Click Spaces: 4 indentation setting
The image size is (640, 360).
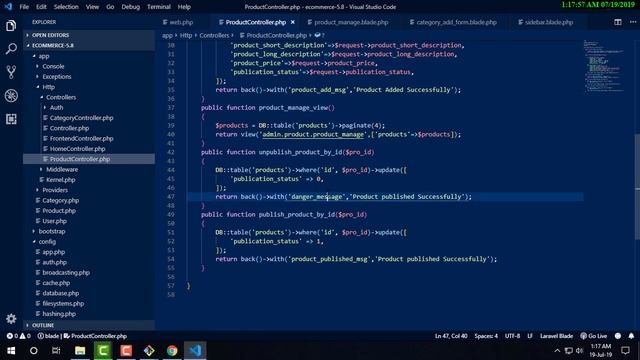point(486,336)
